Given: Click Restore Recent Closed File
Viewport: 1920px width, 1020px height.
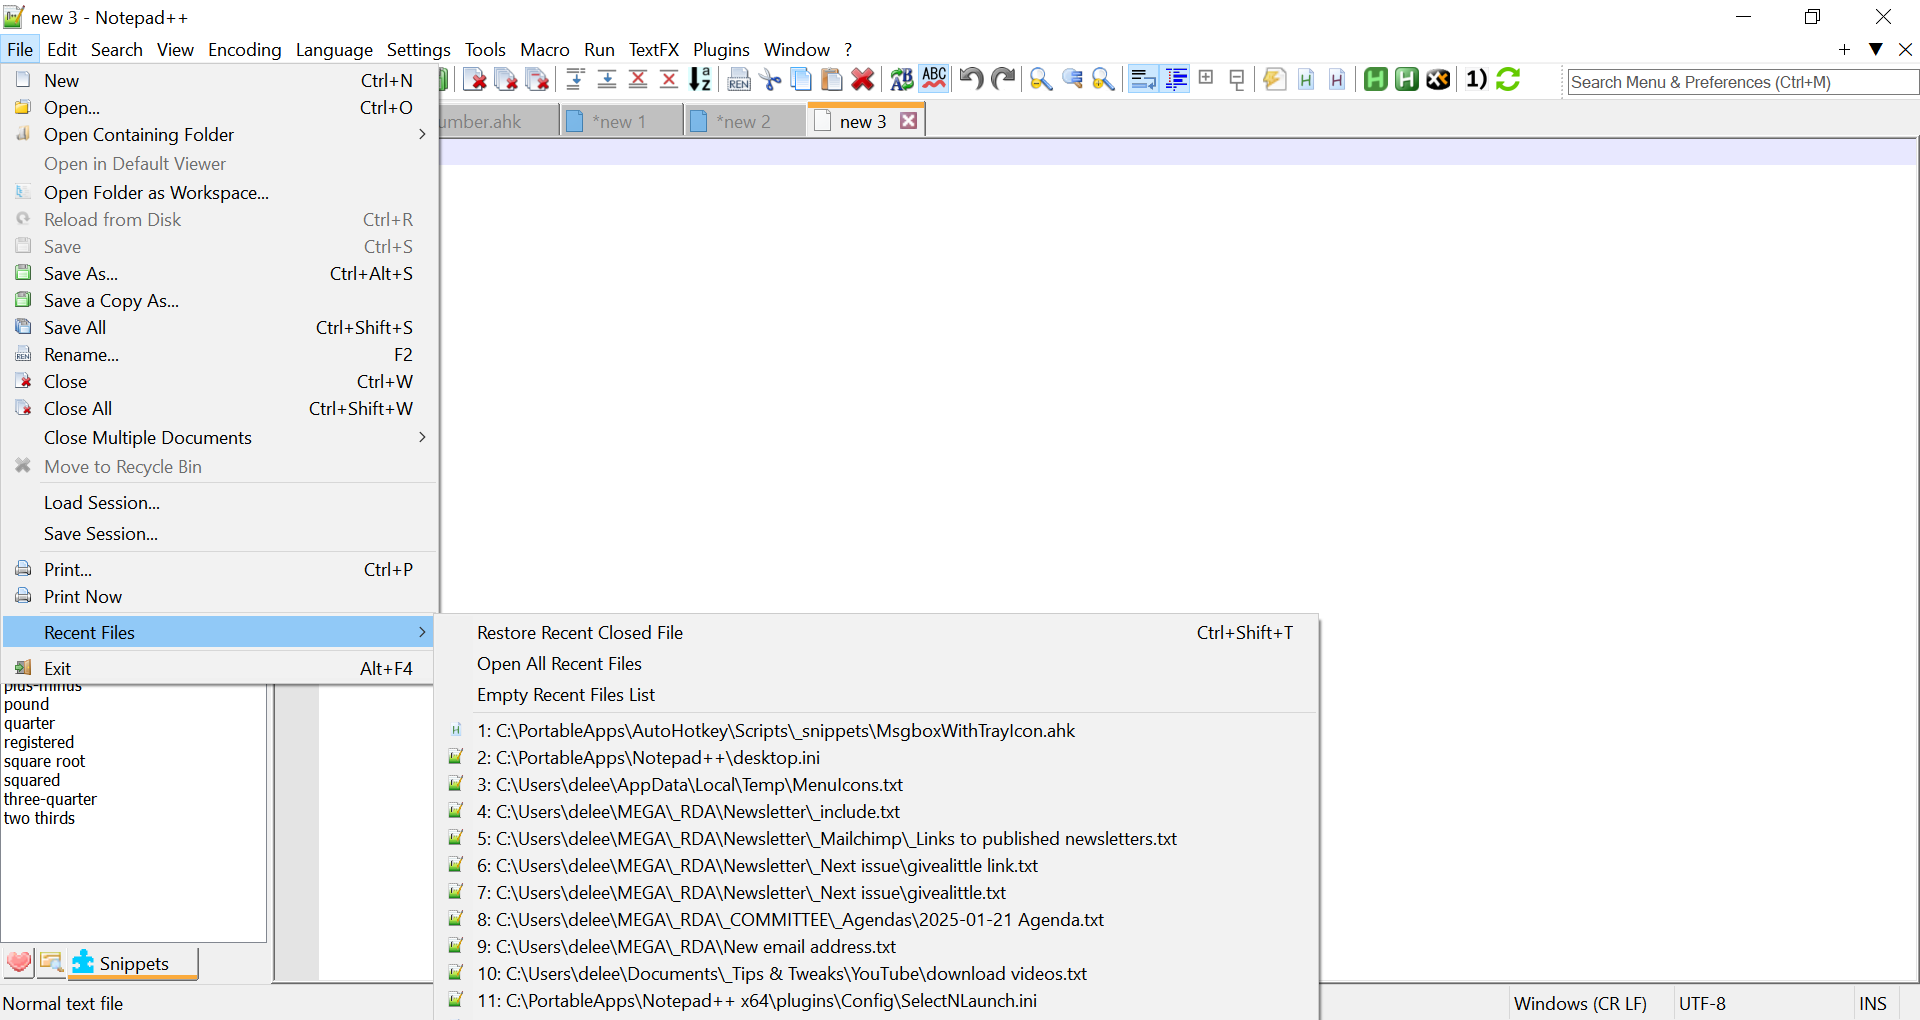Looking at the screenshot, I should click(877, 632).
